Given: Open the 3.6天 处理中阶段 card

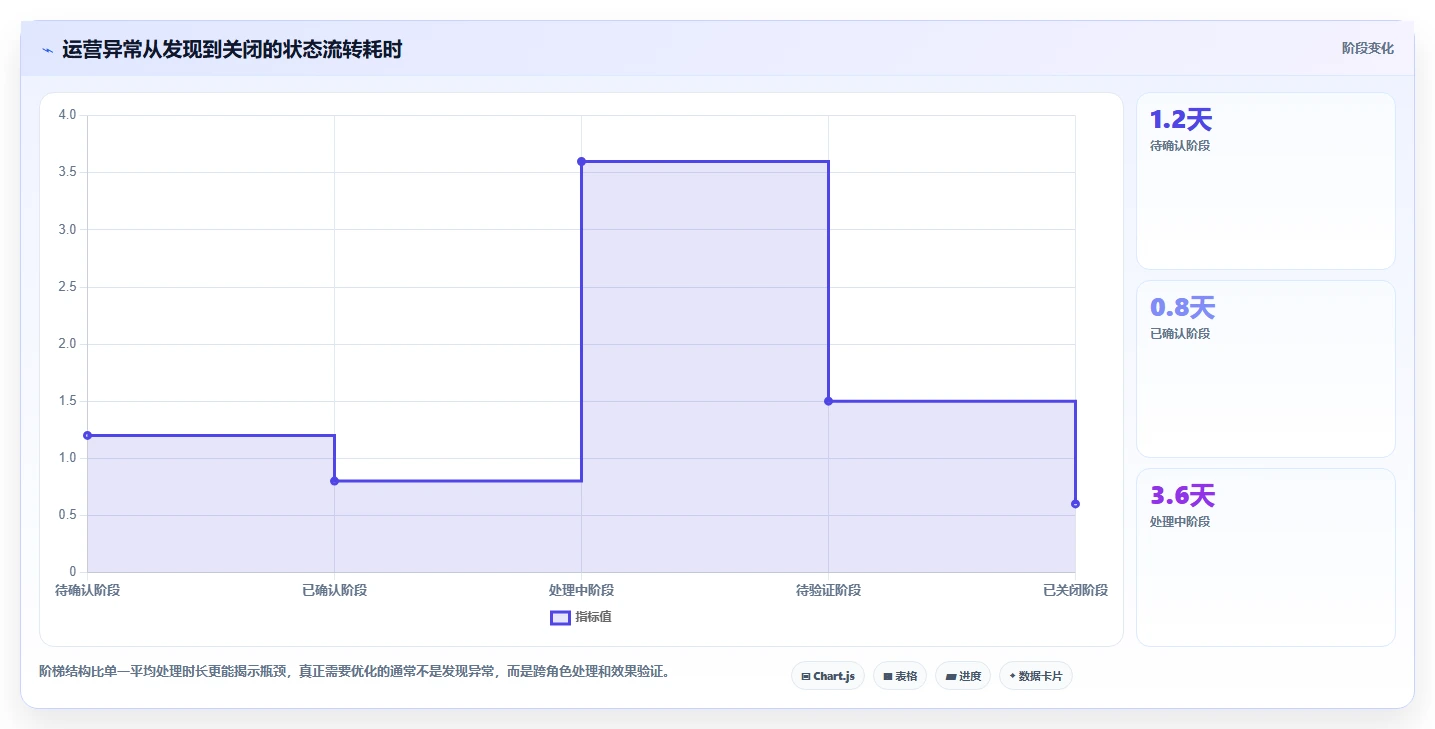Looking at the screenshot, I should point(1266,557).
